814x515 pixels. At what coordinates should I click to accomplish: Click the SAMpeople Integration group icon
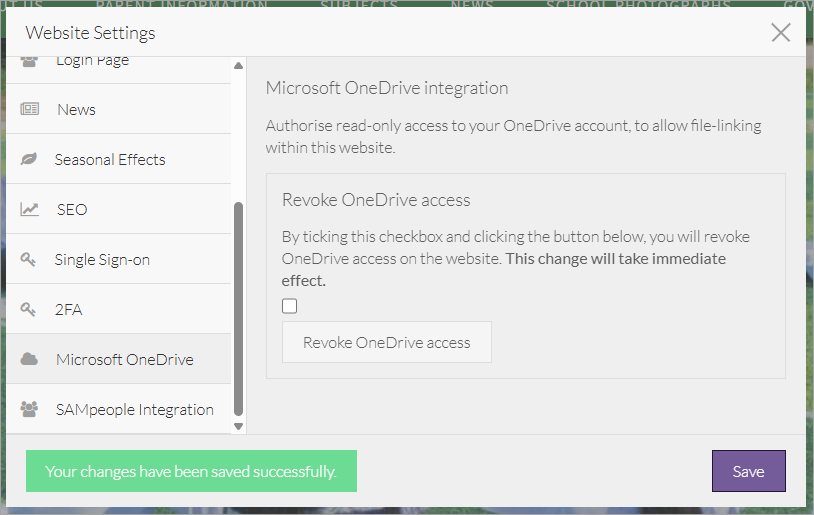(29, 409)
